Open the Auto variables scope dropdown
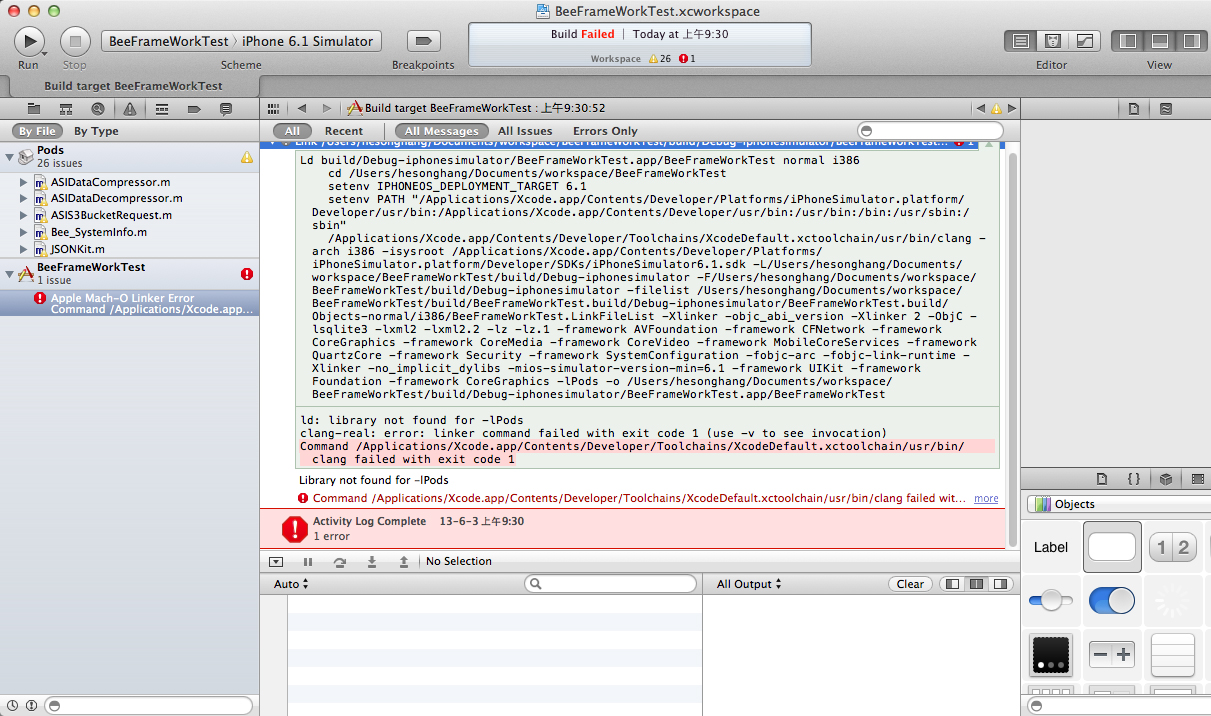 point(292,584)
